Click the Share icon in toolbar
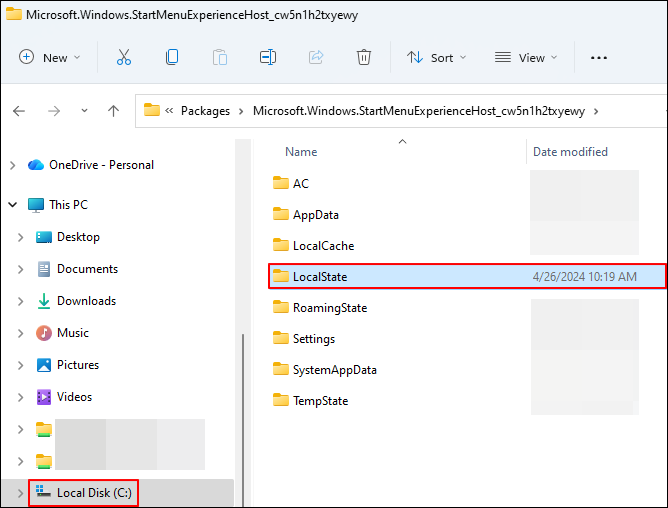 click(316, 57)
